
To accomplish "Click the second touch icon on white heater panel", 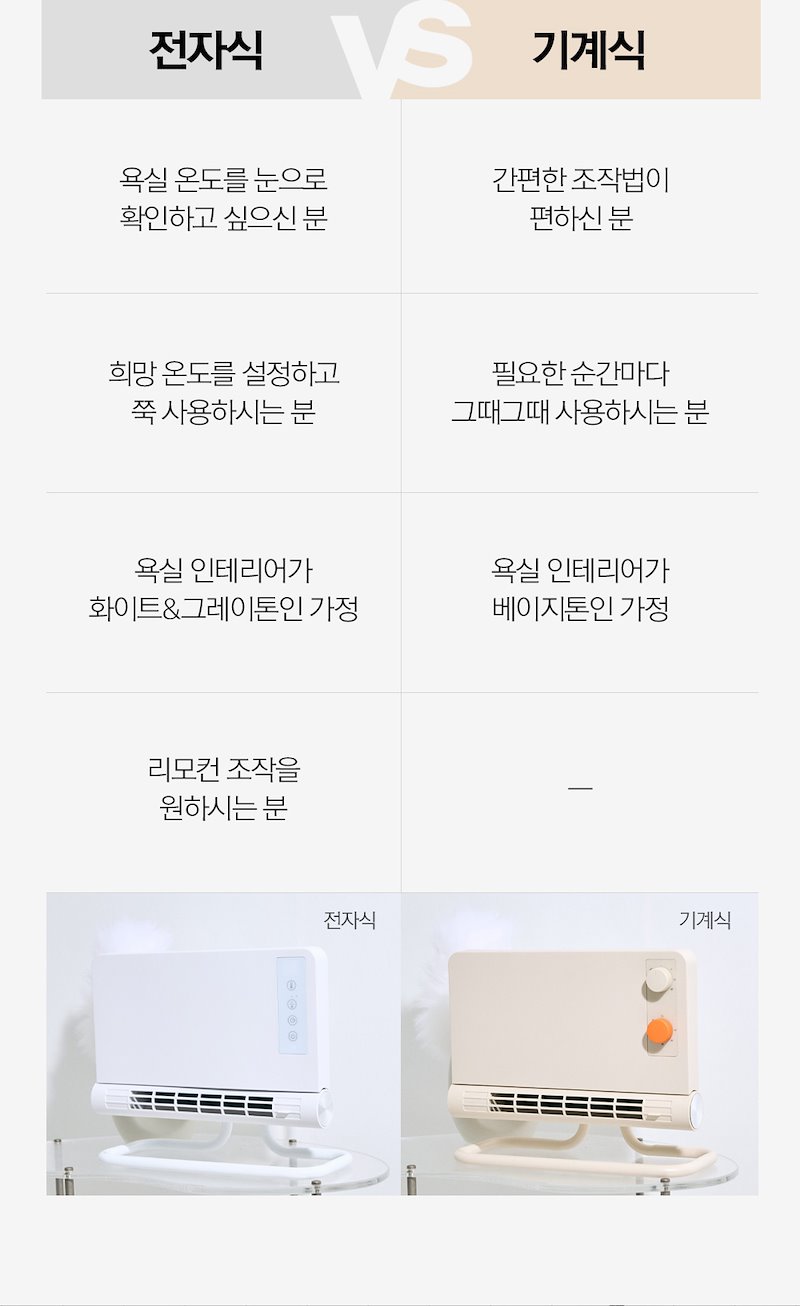I will point(292,1003).
